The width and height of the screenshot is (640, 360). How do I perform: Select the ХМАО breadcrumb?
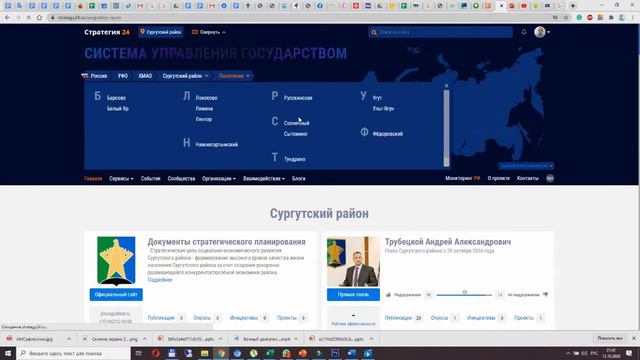(145, 76)
